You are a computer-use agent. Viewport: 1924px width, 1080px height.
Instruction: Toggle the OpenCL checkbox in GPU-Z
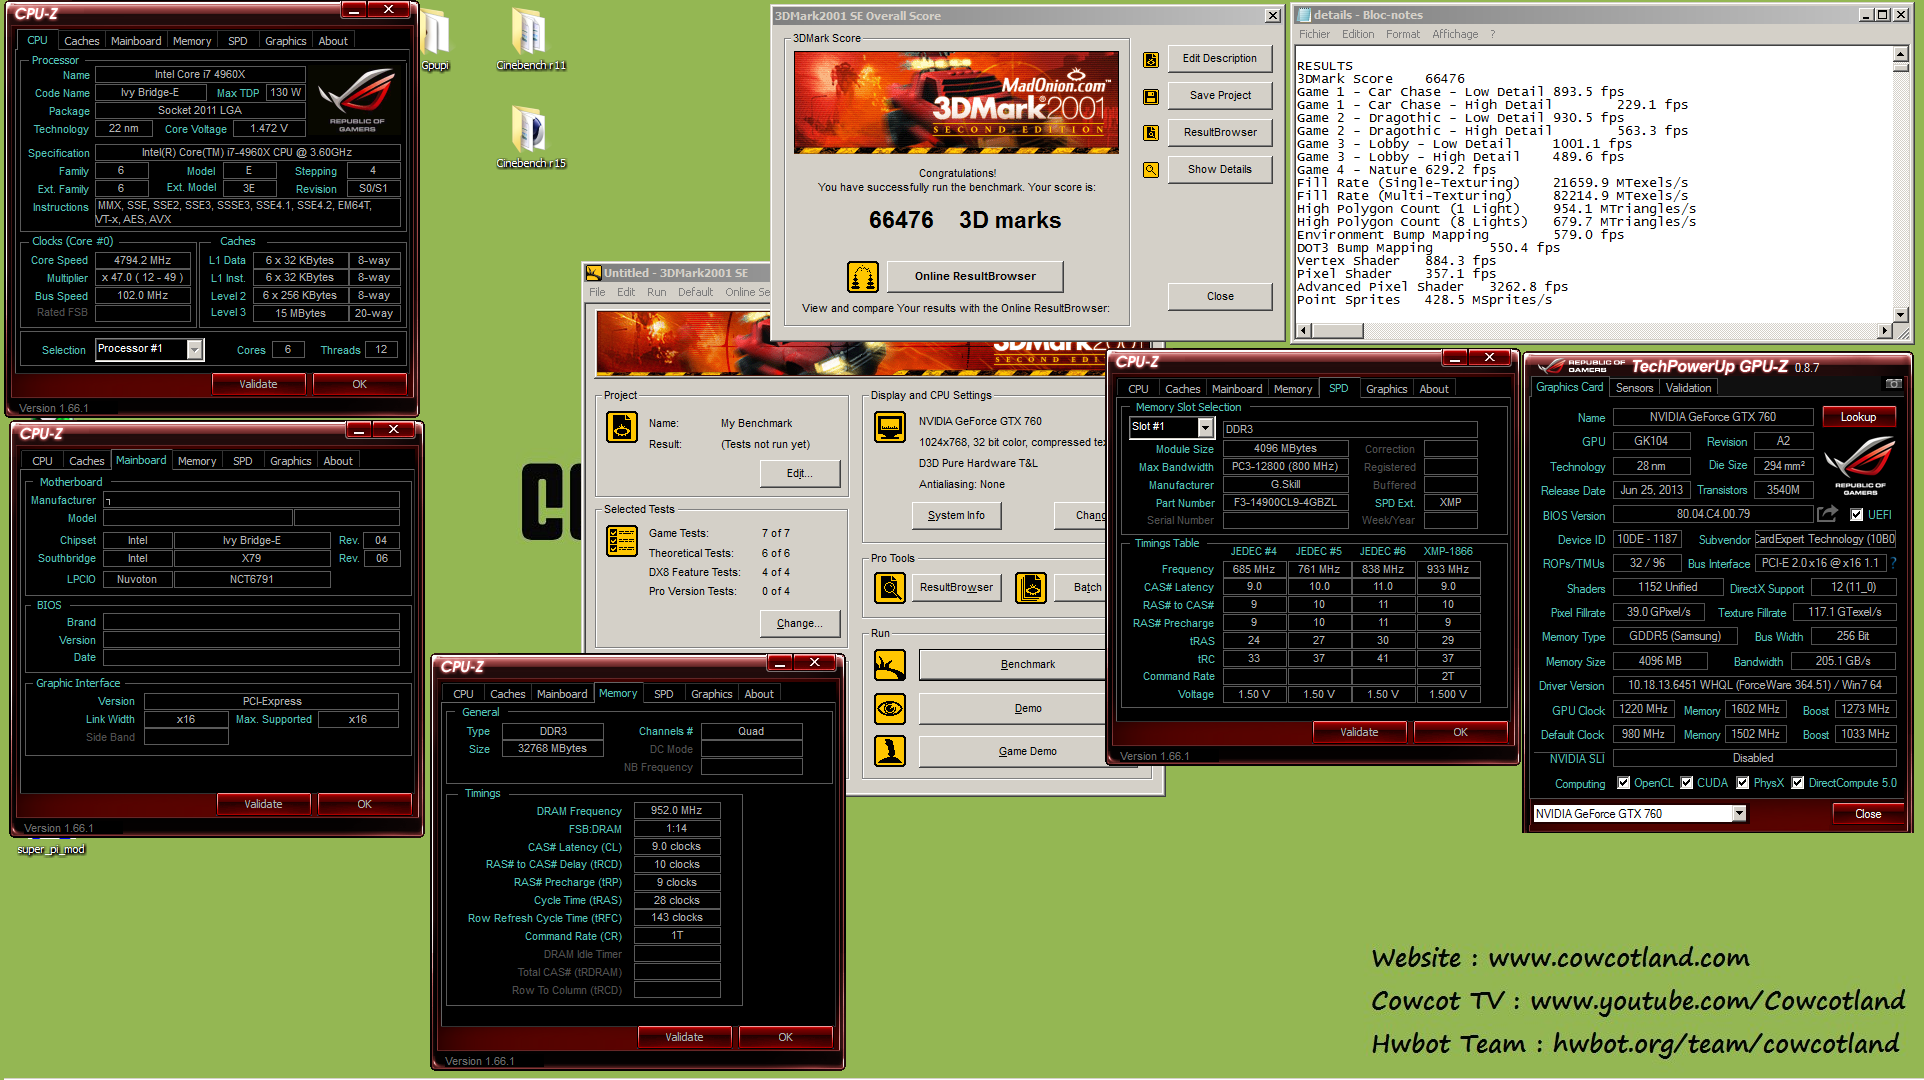click(x=1624, y=783)
